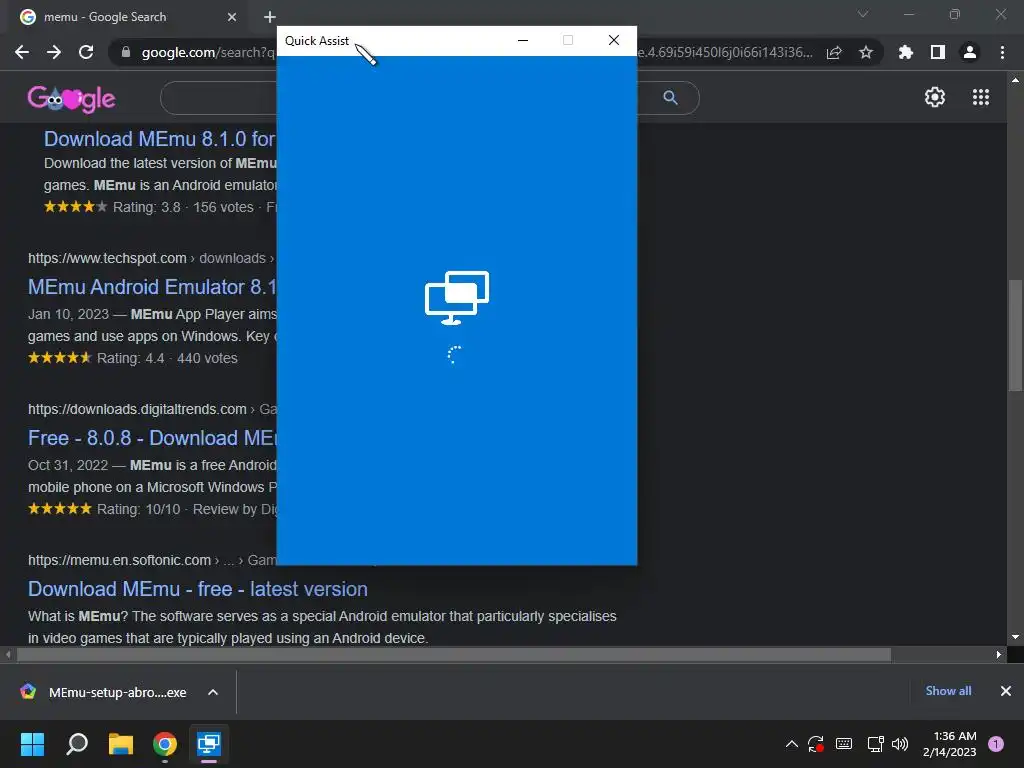
Task: Close the Quick Assist window
Action: (x=614, y=40)
